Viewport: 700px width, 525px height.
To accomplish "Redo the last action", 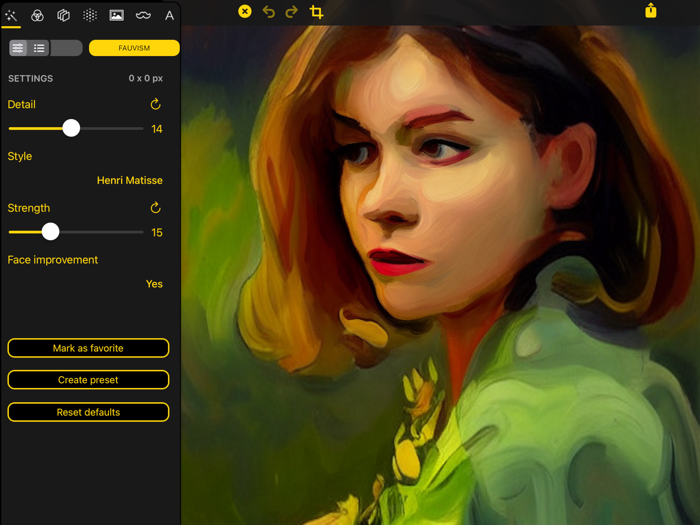I will click(x=292, y=12).
